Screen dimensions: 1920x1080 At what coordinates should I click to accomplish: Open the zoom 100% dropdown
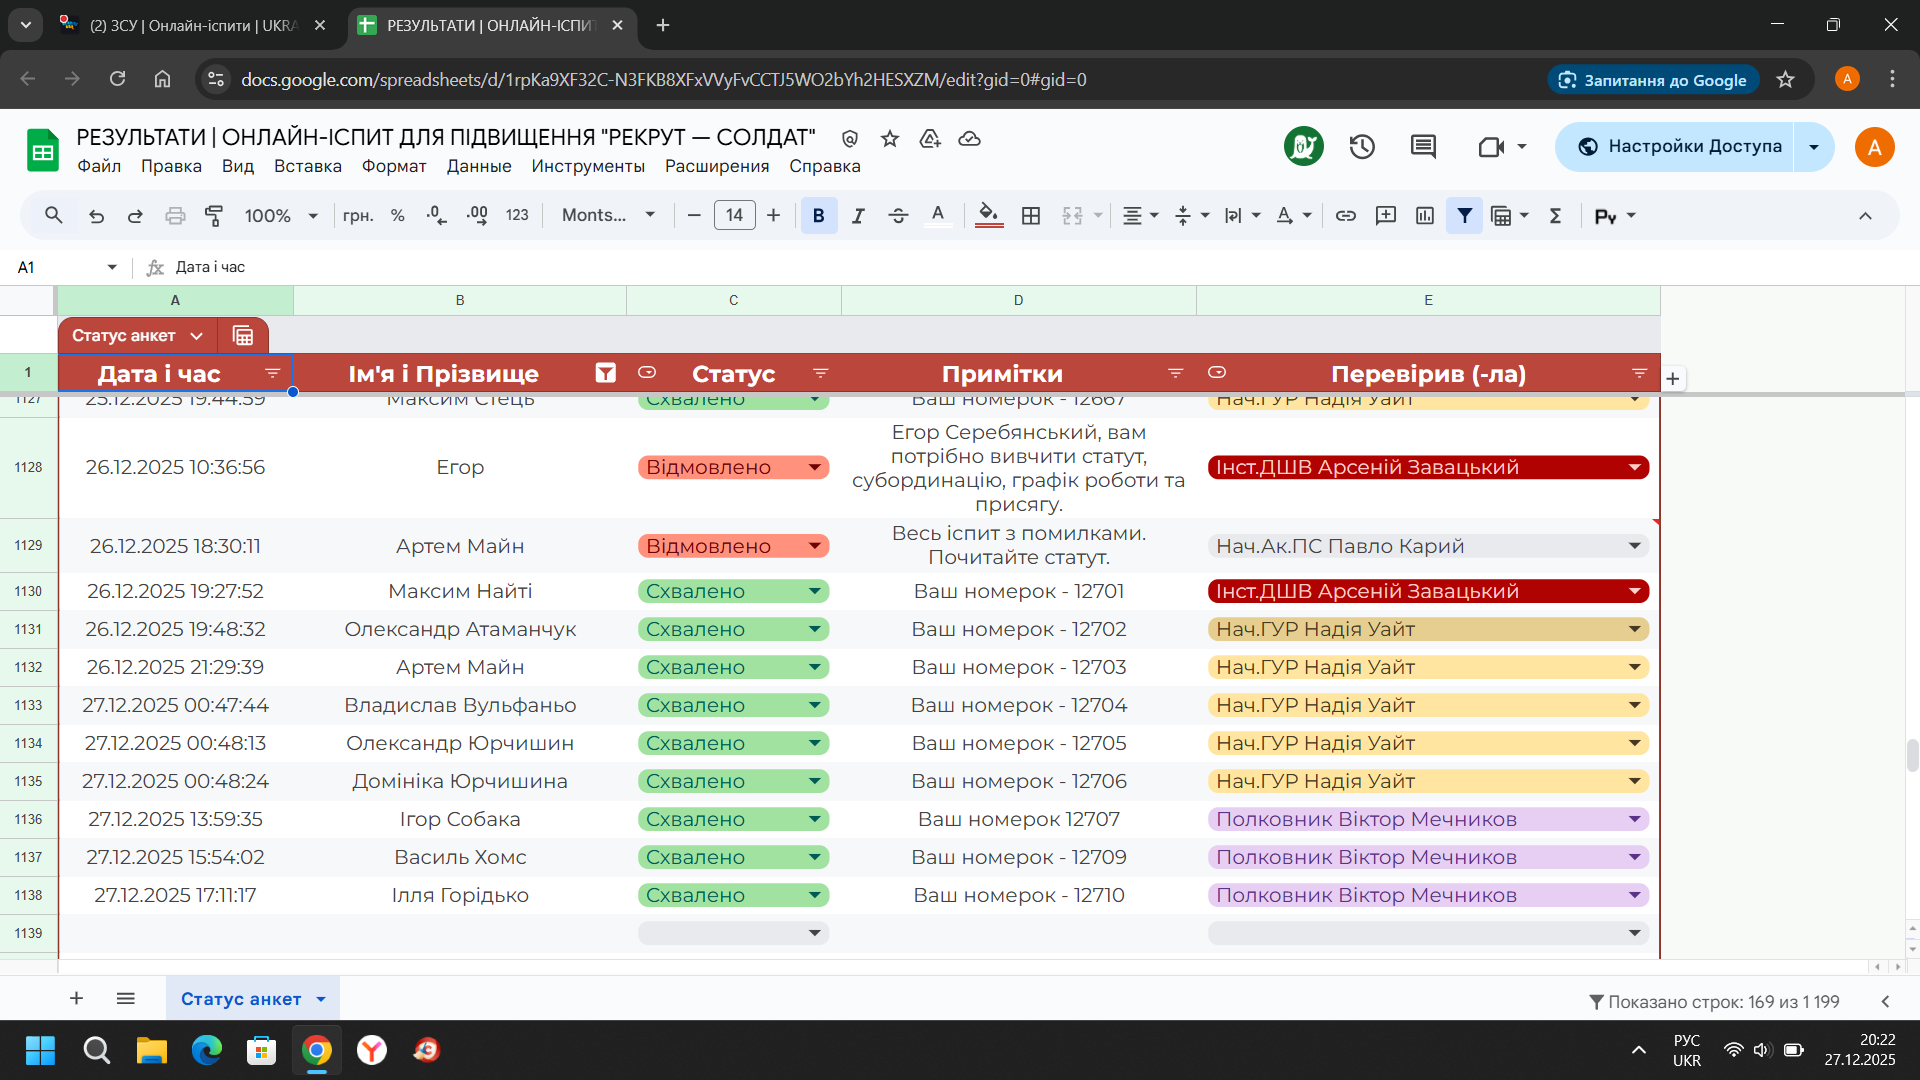pos(281,215)
